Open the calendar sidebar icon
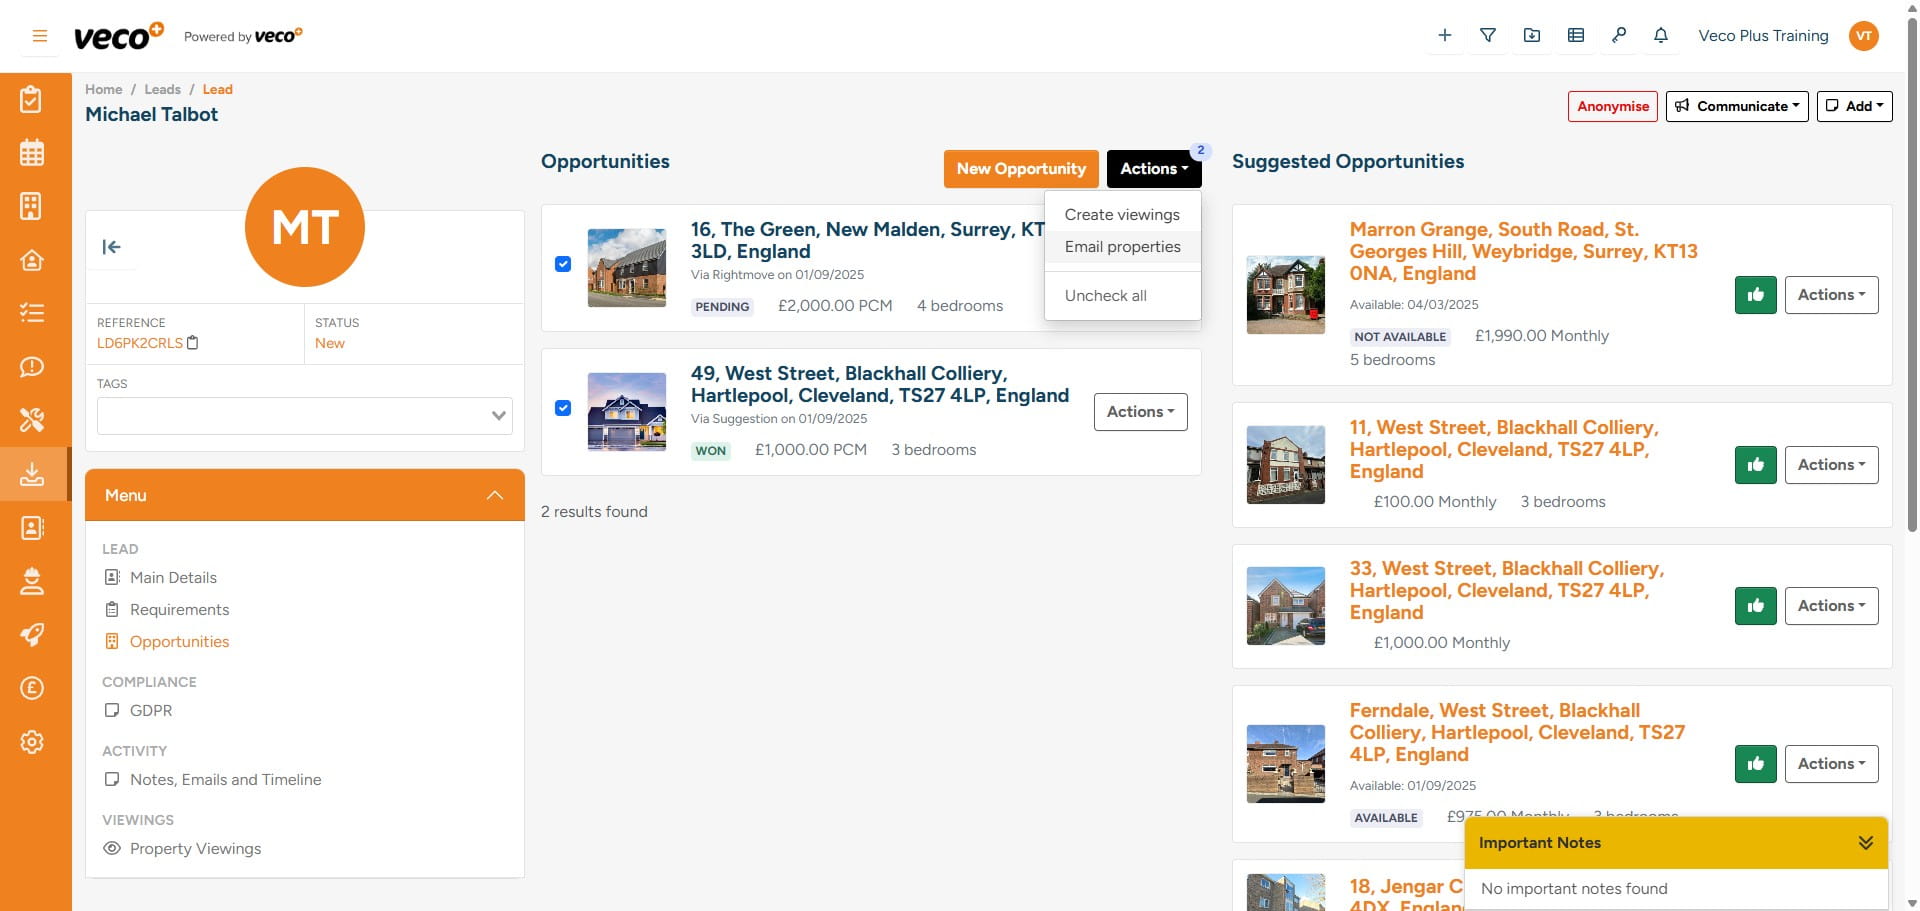Image resolution: width=1920 pixels, height=911 pixels. point(32,152)
